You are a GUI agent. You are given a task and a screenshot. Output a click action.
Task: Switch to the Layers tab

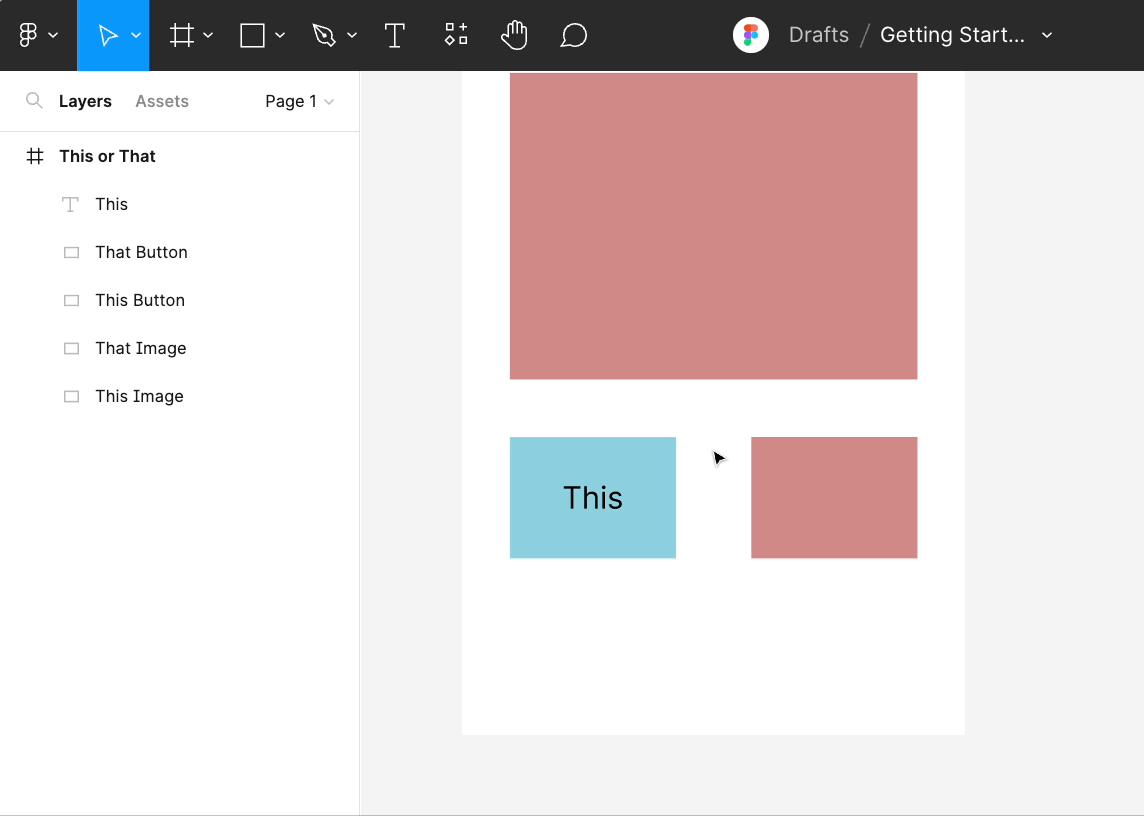point(85,101)
